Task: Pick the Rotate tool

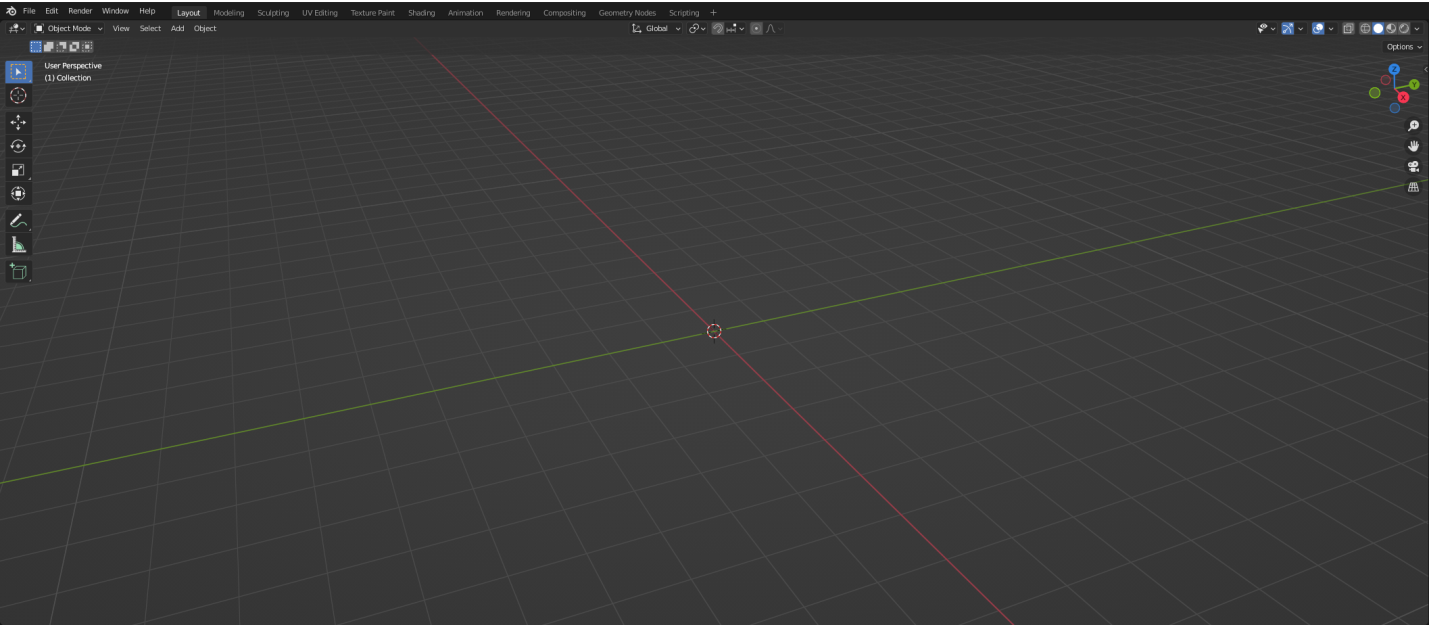Action: point(18,146)
